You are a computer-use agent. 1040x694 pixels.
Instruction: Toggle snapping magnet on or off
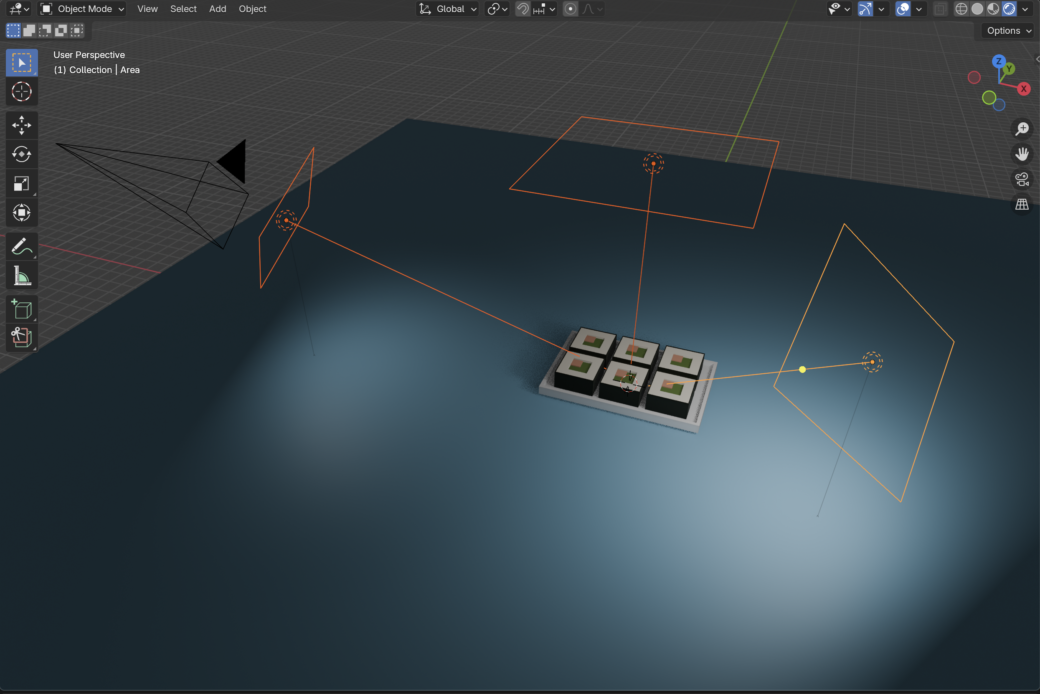click(523, 9)
